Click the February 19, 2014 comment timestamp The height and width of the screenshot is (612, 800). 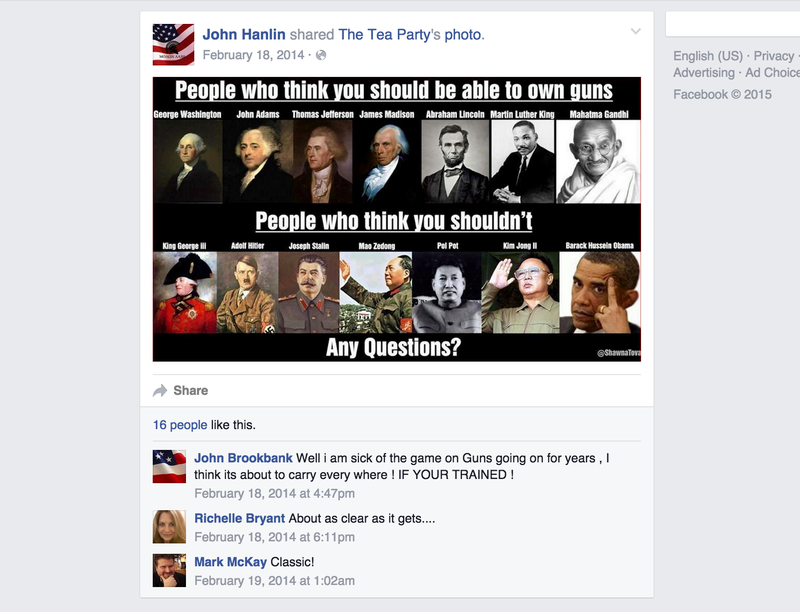[x=274, y=581]
